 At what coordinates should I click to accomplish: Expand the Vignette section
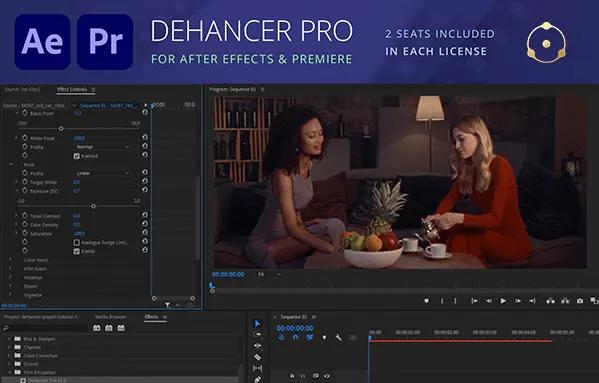(10, 294)
